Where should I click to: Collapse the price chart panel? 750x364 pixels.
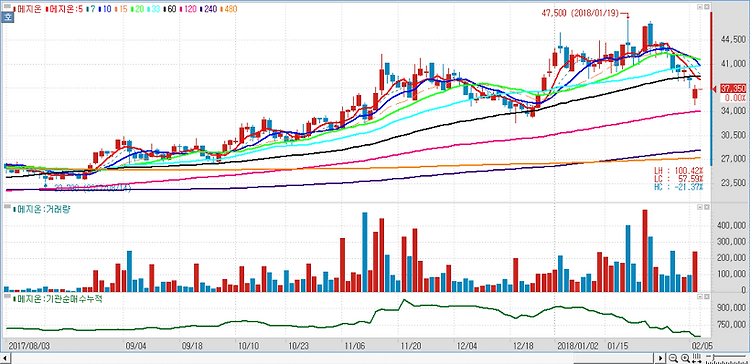click(x=699, y=7)
